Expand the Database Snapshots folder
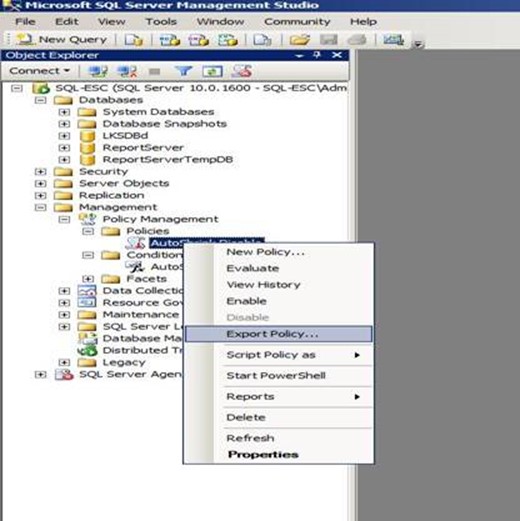This screenshot has width=520, height=521. [64, 124]
